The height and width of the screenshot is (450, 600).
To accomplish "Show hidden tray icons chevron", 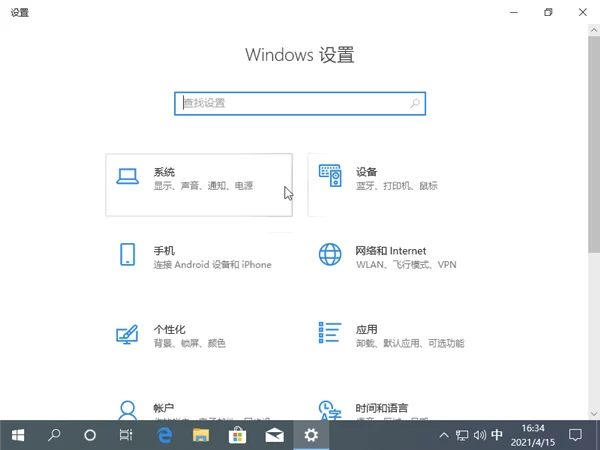I will coord(444,435).
